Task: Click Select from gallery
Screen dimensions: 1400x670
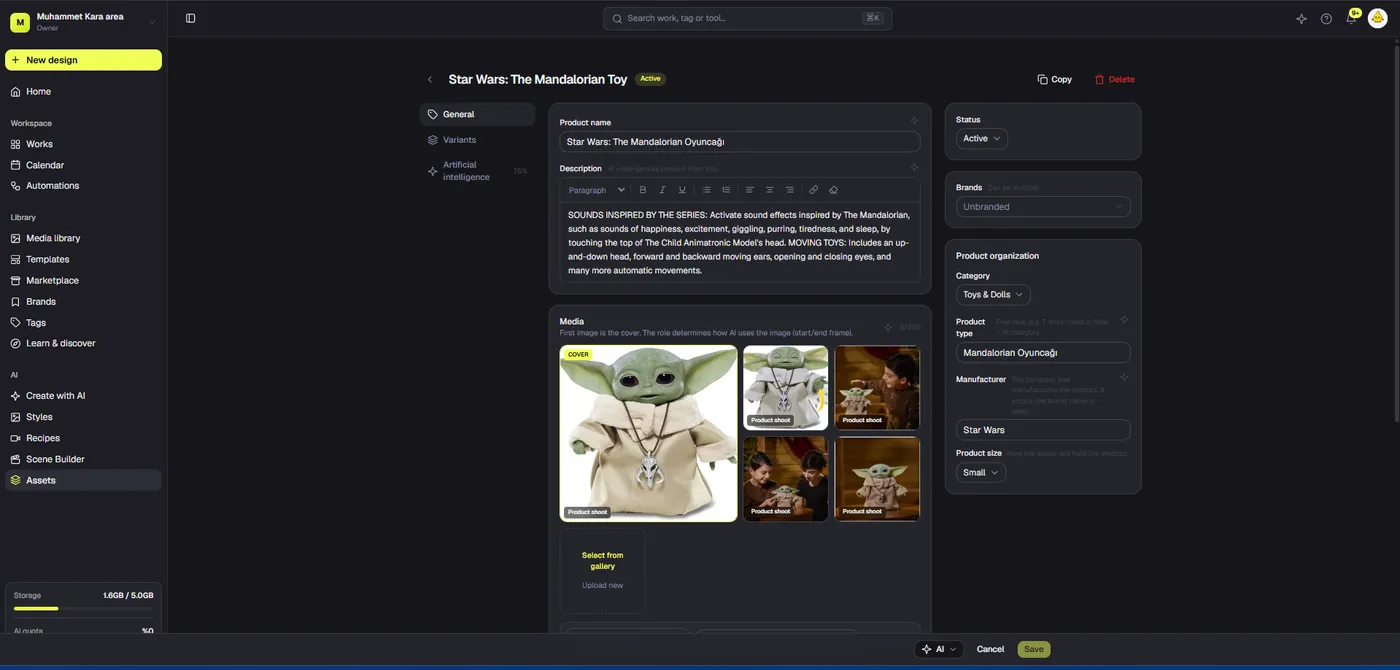Action: [602, 561]
